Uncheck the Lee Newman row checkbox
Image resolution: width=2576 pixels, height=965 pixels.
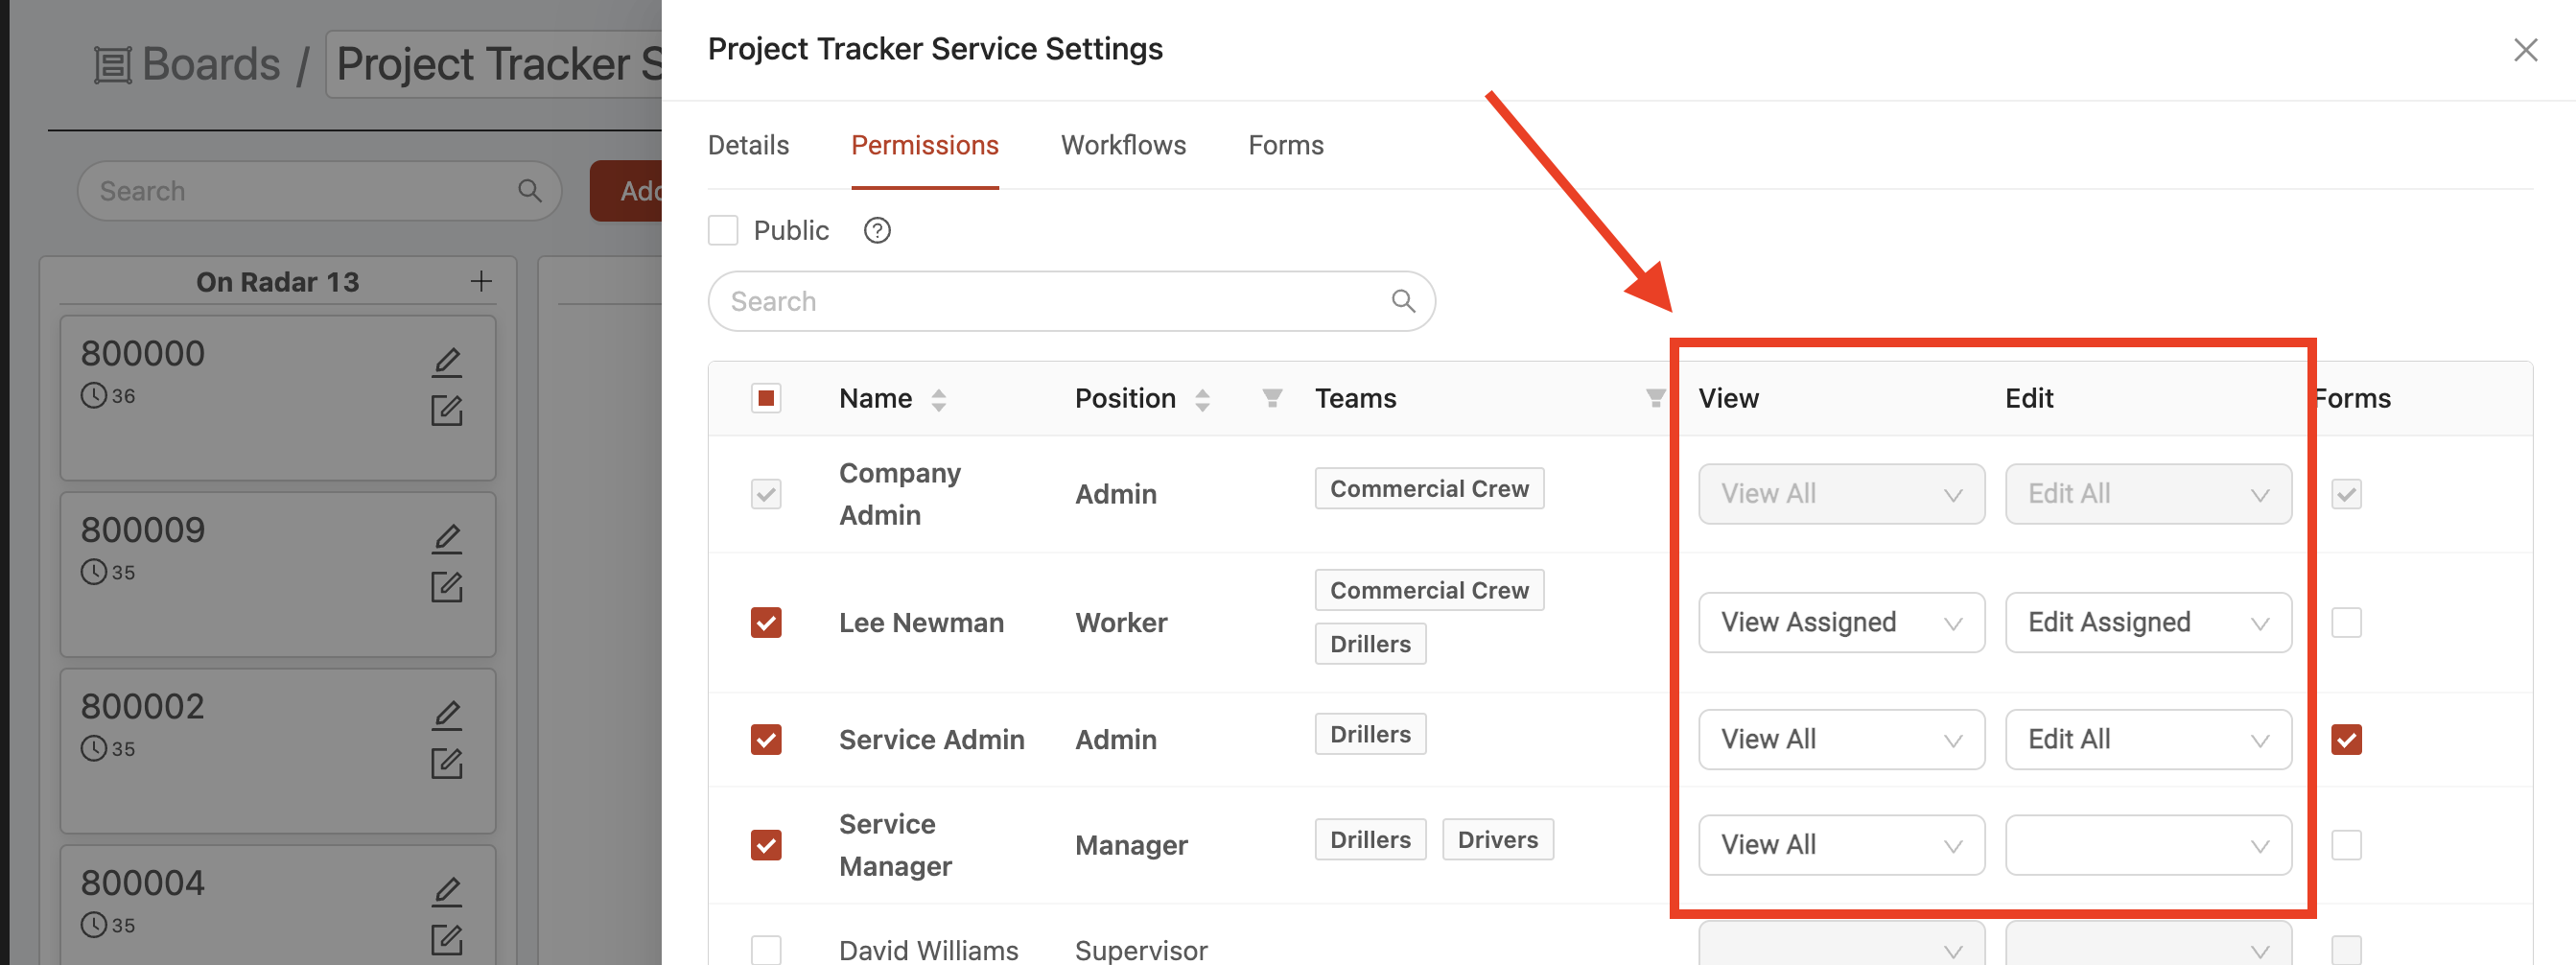click(x=766, y=623)
